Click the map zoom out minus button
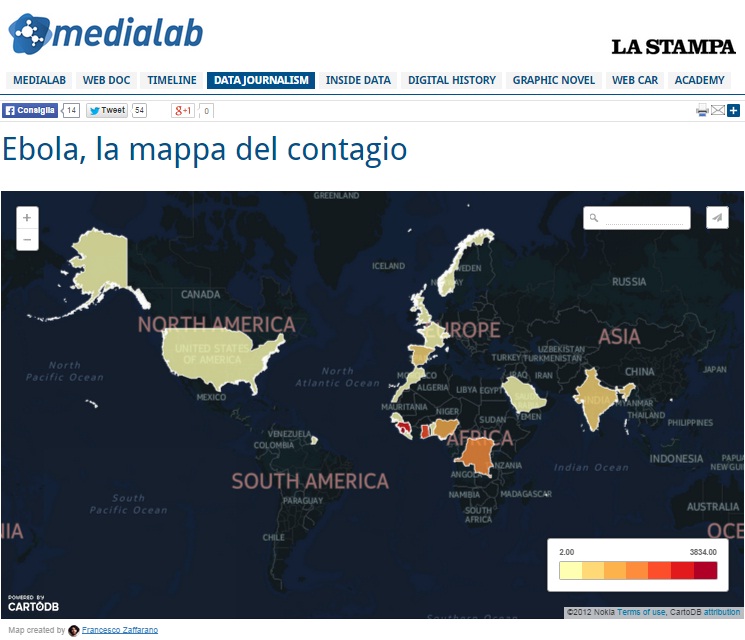Viewport: 745px width, 640px height. click(28, 239)
